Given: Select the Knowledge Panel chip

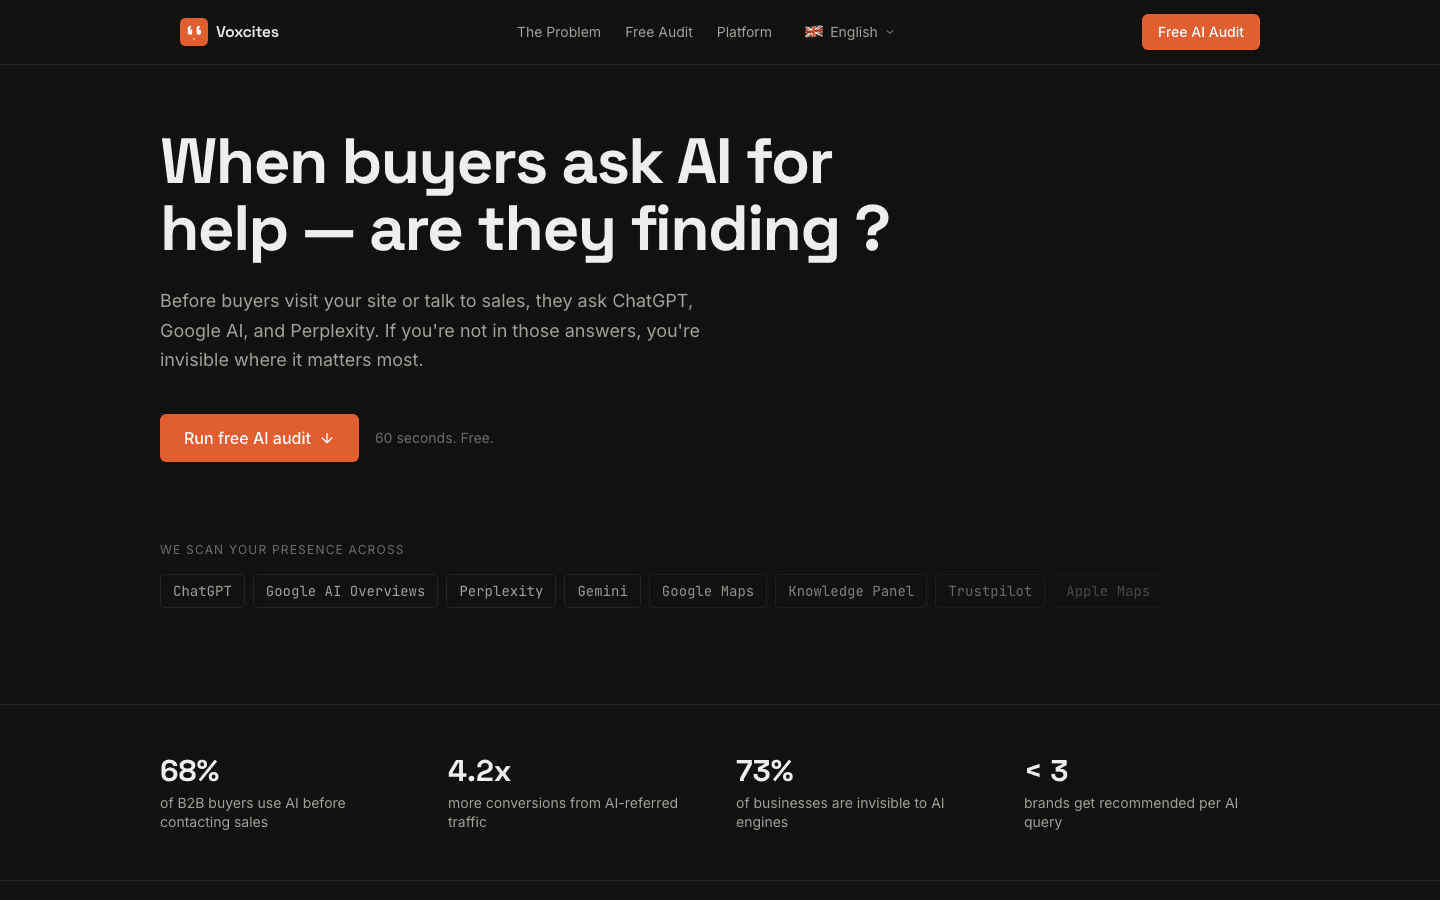Looking at the screenshot, I should pyautogui.click(x=851, y=591).
